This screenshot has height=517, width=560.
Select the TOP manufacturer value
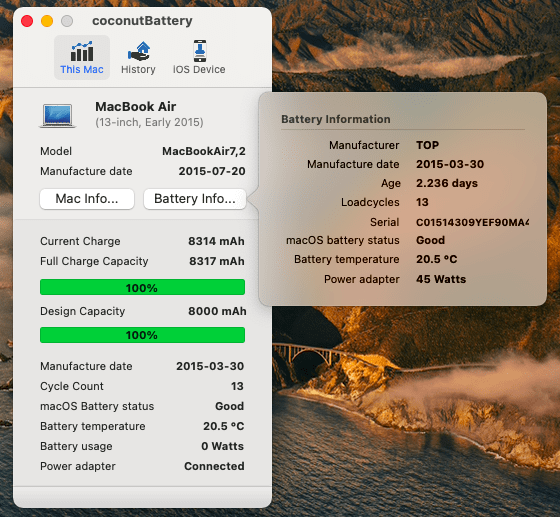pyautogui.click(x=428, y=145)
